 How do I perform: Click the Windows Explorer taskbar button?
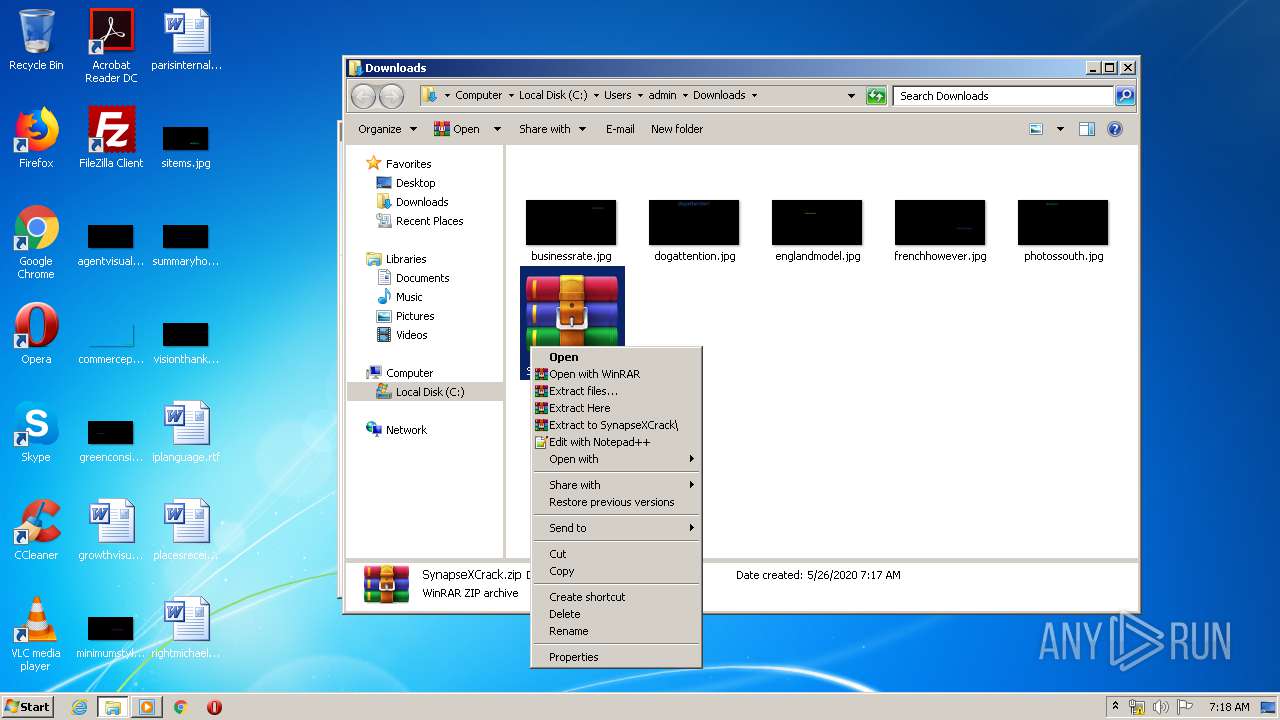point(112,707)
